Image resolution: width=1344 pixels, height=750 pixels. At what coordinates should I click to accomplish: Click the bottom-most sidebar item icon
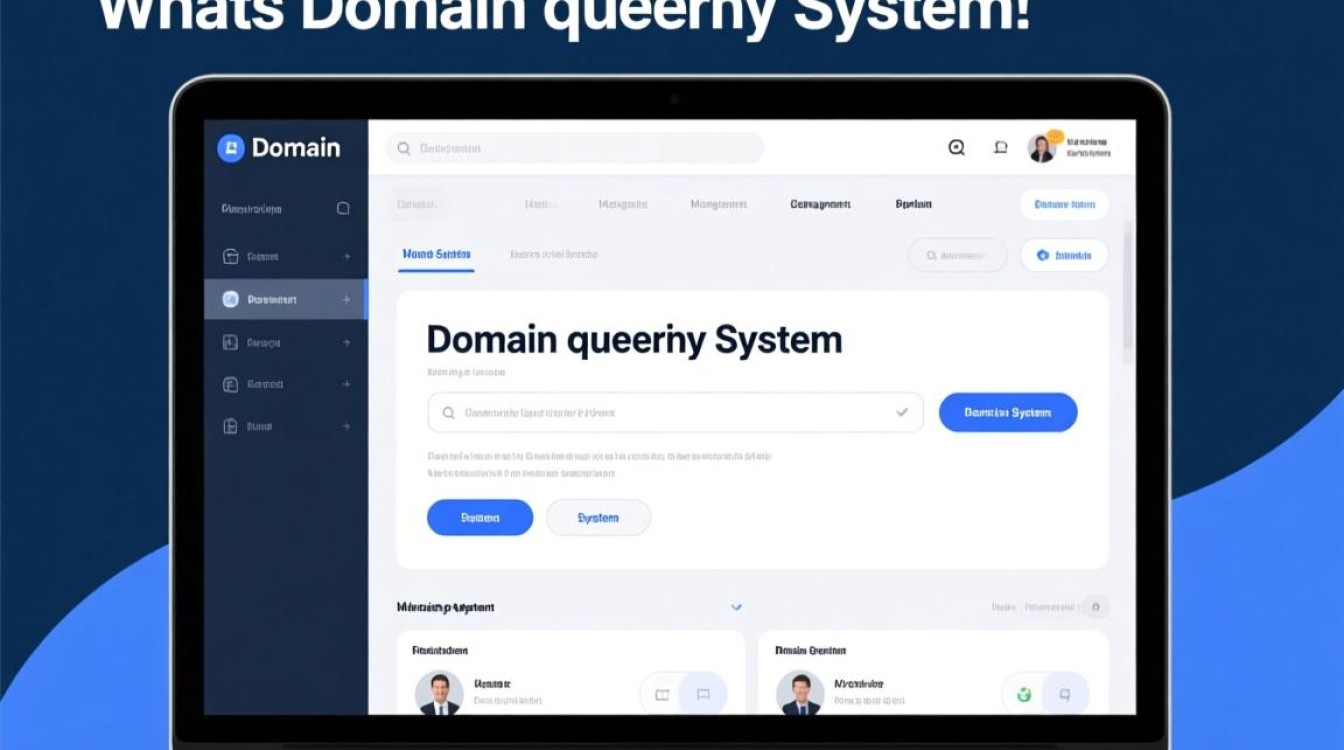coord(230,426)
